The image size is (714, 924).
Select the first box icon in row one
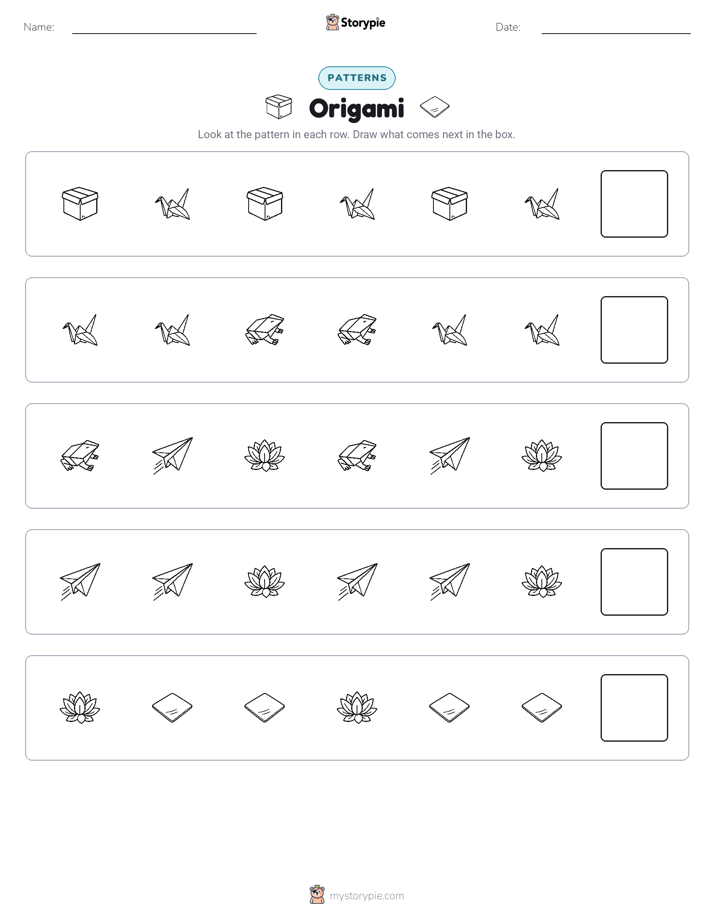(80, 204)
